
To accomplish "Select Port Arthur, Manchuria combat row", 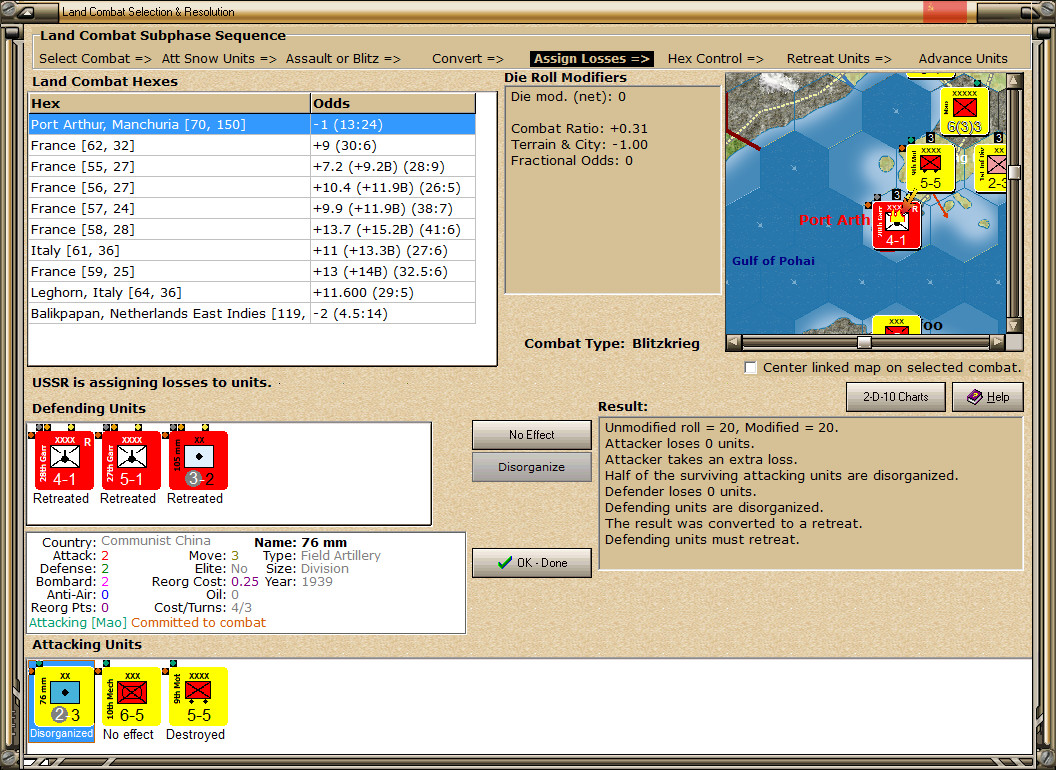I will [x=253, y=125].
